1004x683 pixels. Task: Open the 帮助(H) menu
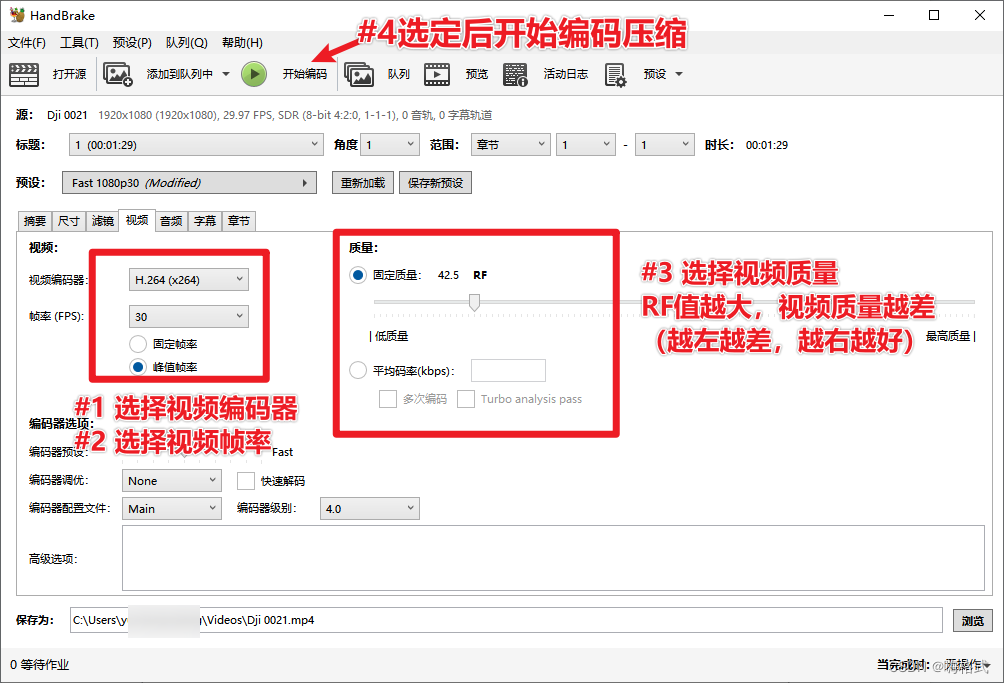pyautogui.click(x=242, y=42)
